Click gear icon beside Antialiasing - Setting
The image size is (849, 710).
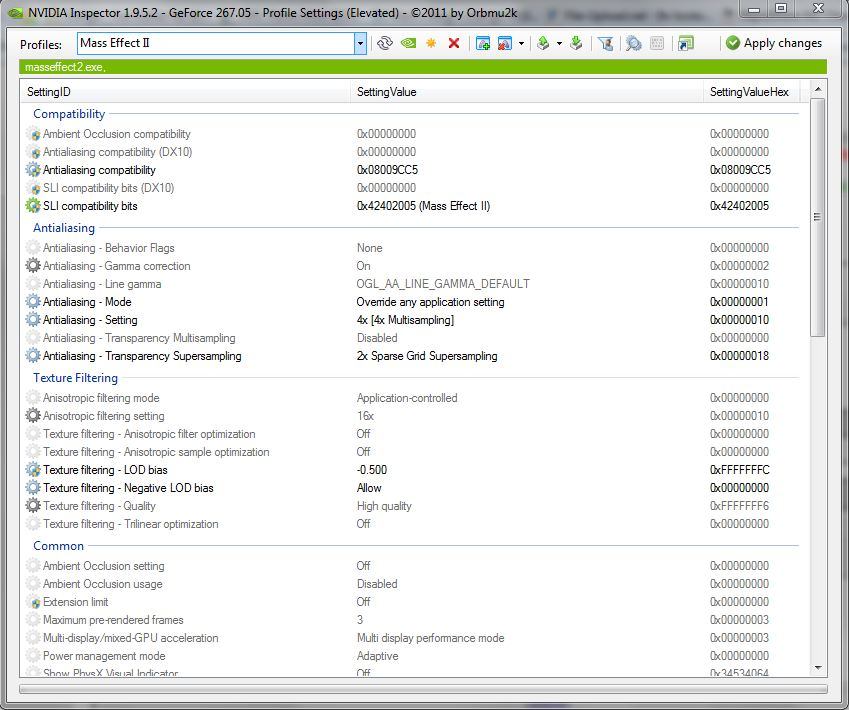[x=33, y=320]
